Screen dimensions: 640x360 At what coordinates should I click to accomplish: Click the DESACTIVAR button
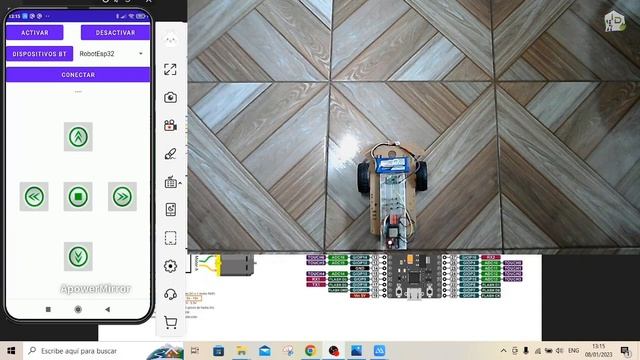click(116, 32)
